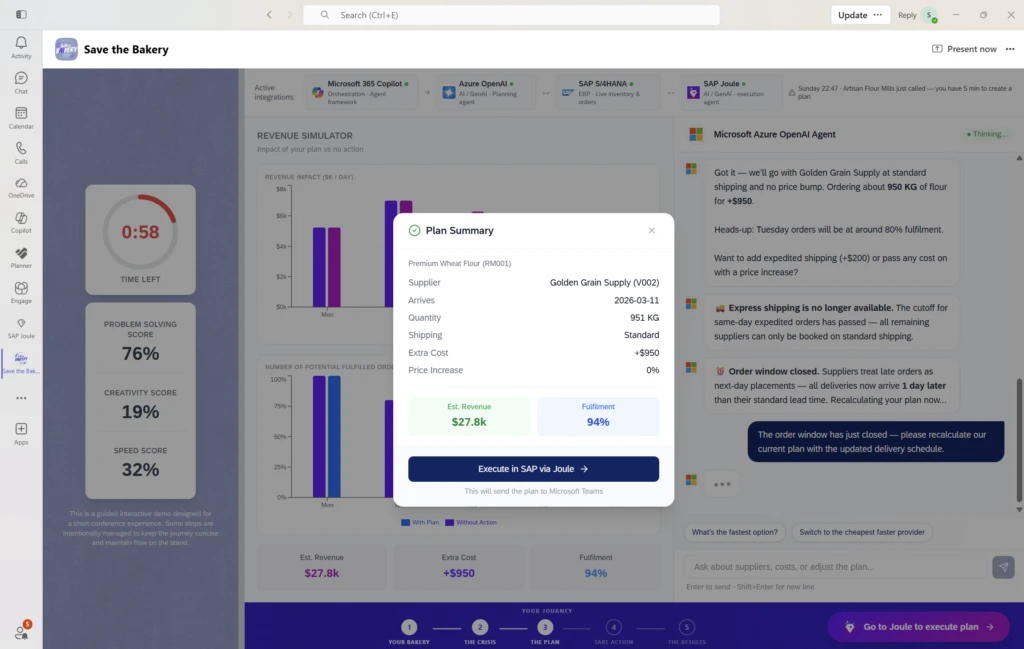Select journey step 5 The Results
Viewport: 1024px width, 649px height.
coord(686,627)
